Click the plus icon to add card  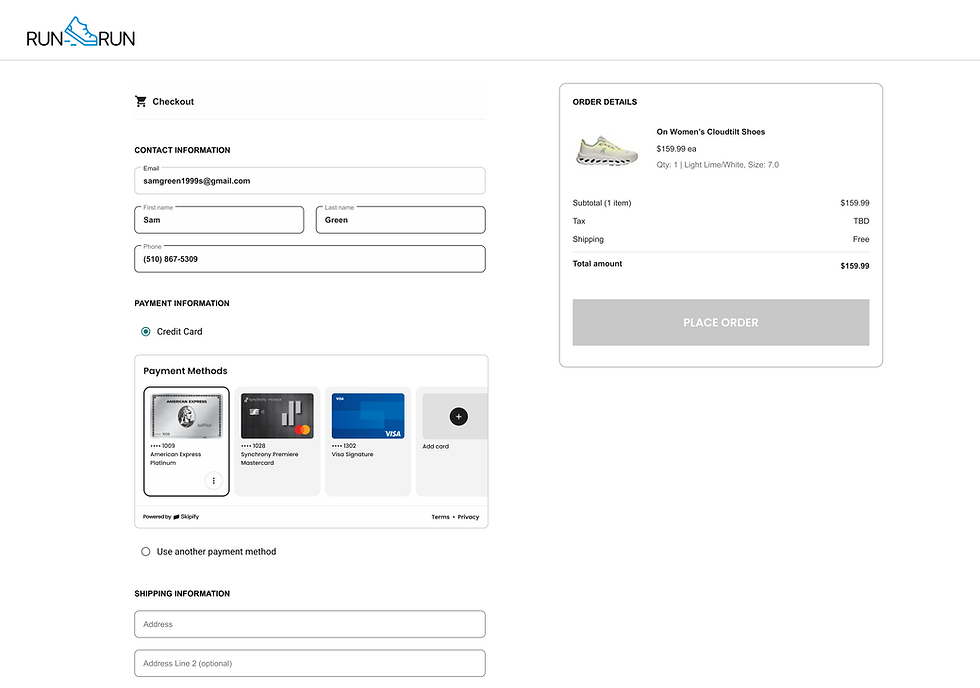459,417
